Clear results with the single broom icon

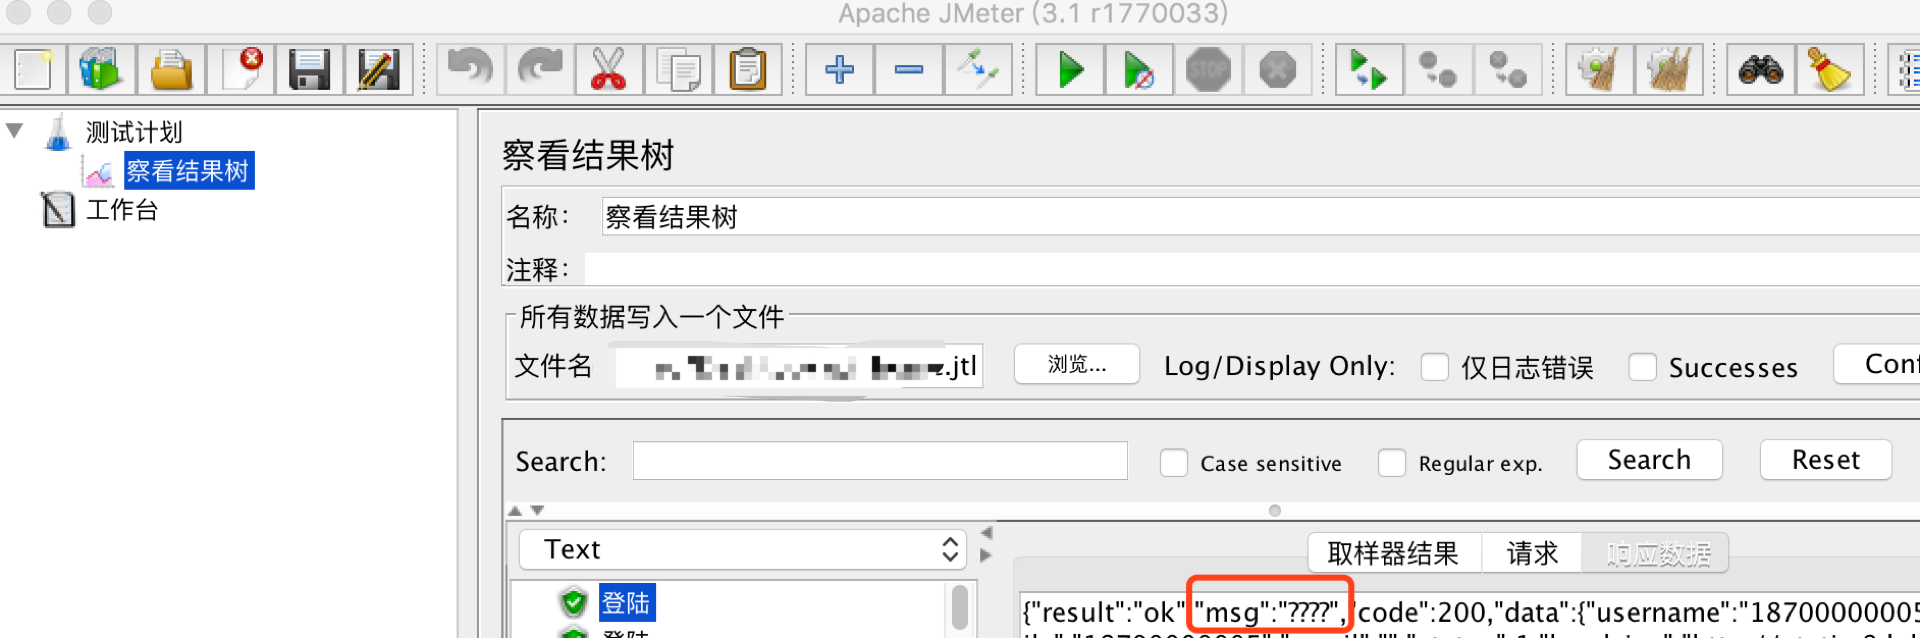pyautogui.click(x=1599, y=70)
